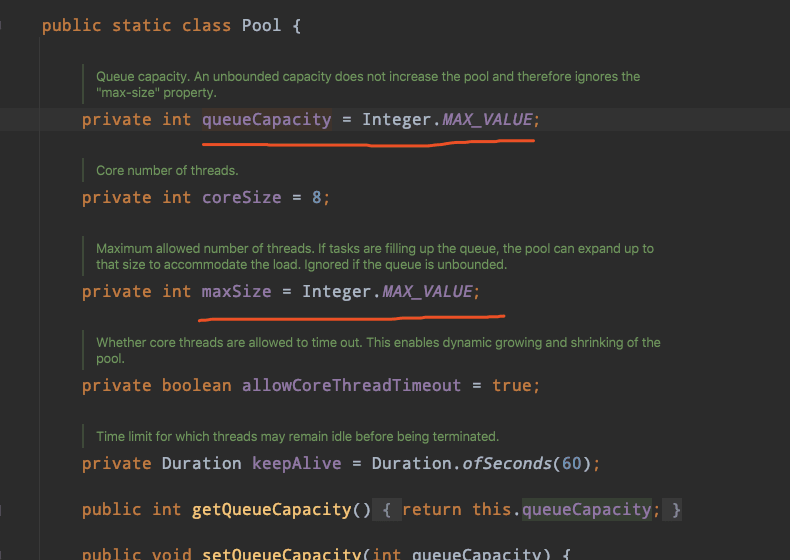Click the setQueueCapacity method name
Screen dimensions: 790x560
[x=281, y=554]
